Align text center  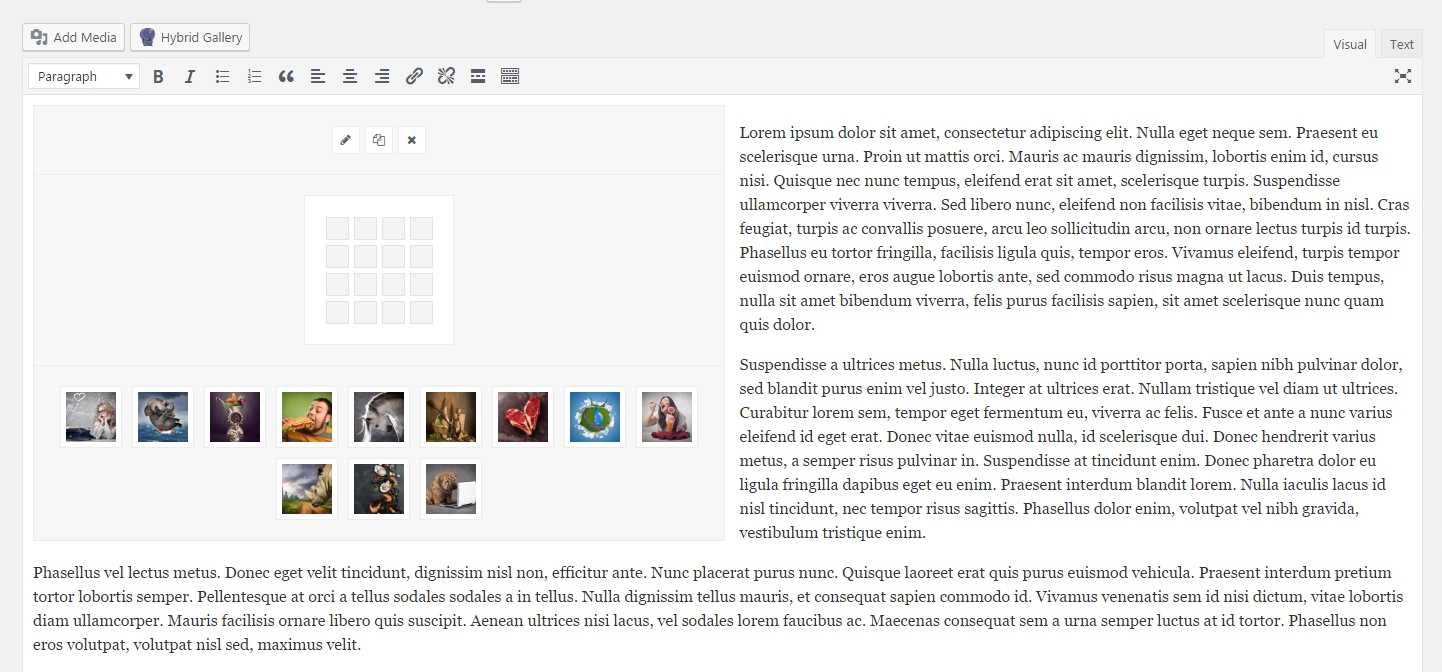coord(350,76)
